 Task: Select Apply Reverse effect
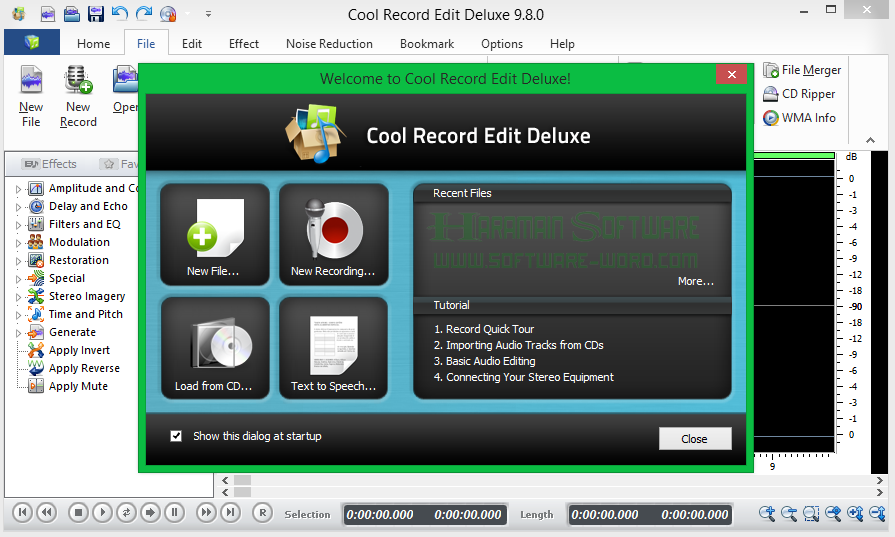click(x=74, y=368)
